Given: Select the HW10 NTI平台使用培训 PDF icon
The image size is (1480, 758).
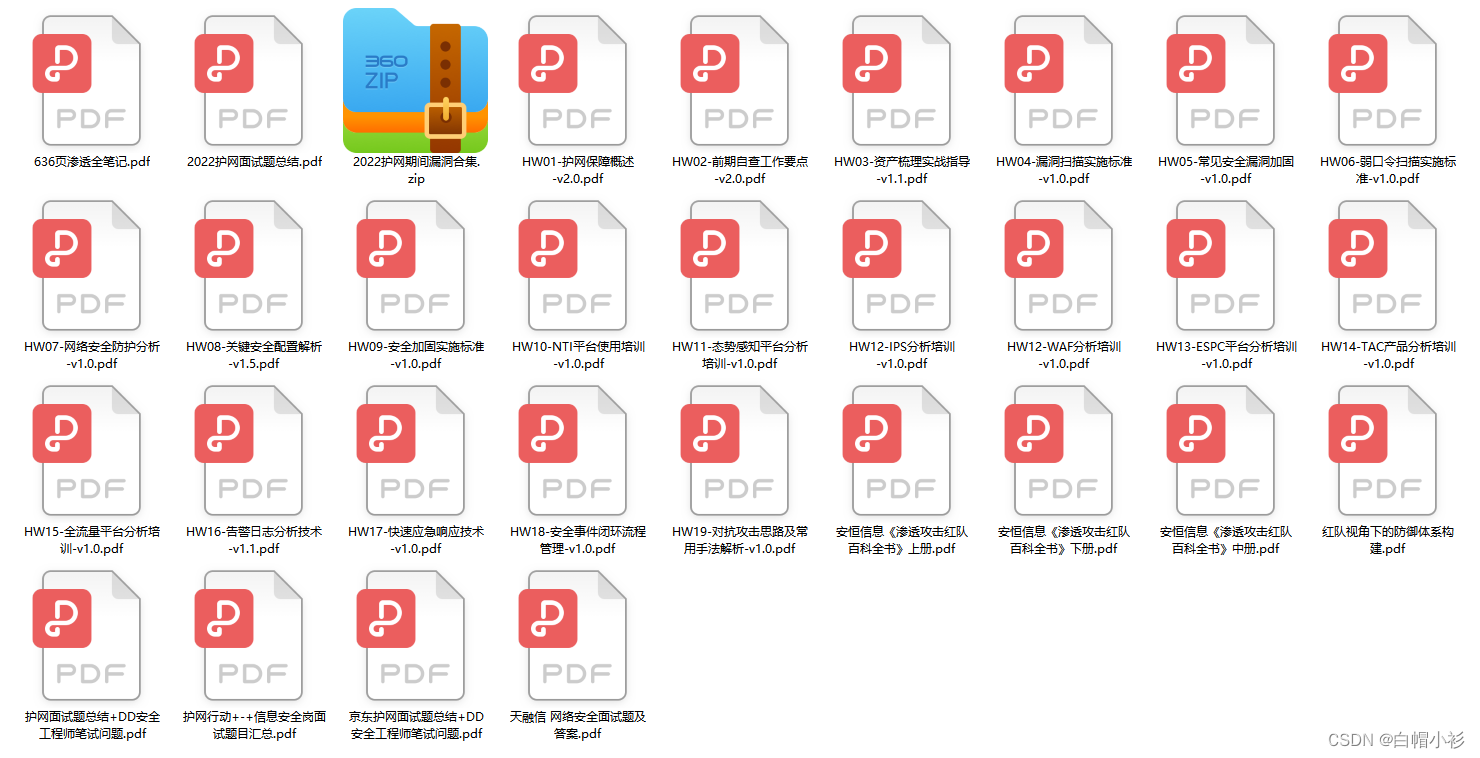Looking at the screenshot, I should (x=573, y=265).
